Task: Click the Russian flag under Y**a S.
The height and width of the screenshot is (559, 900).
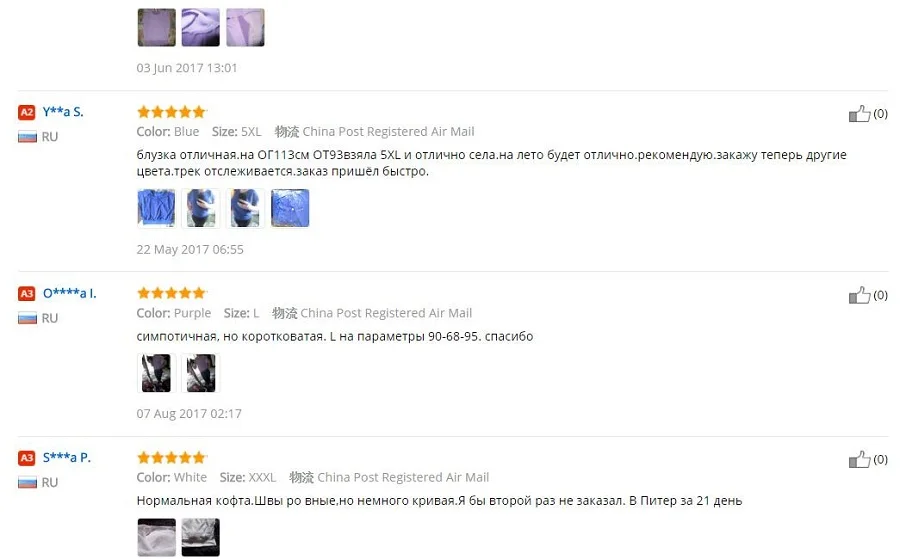Action: (27, 137)
